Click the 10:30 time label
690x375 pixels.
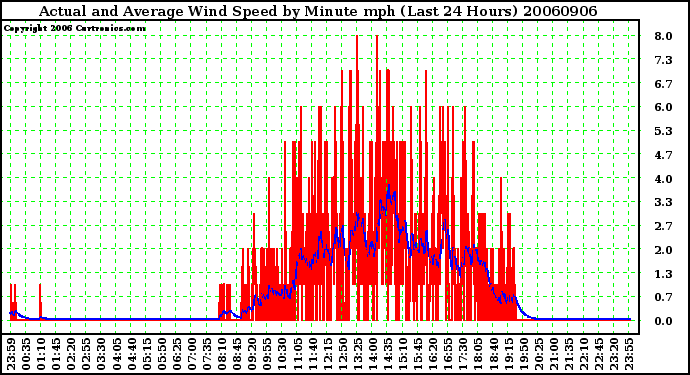click(x=282, y=354)
